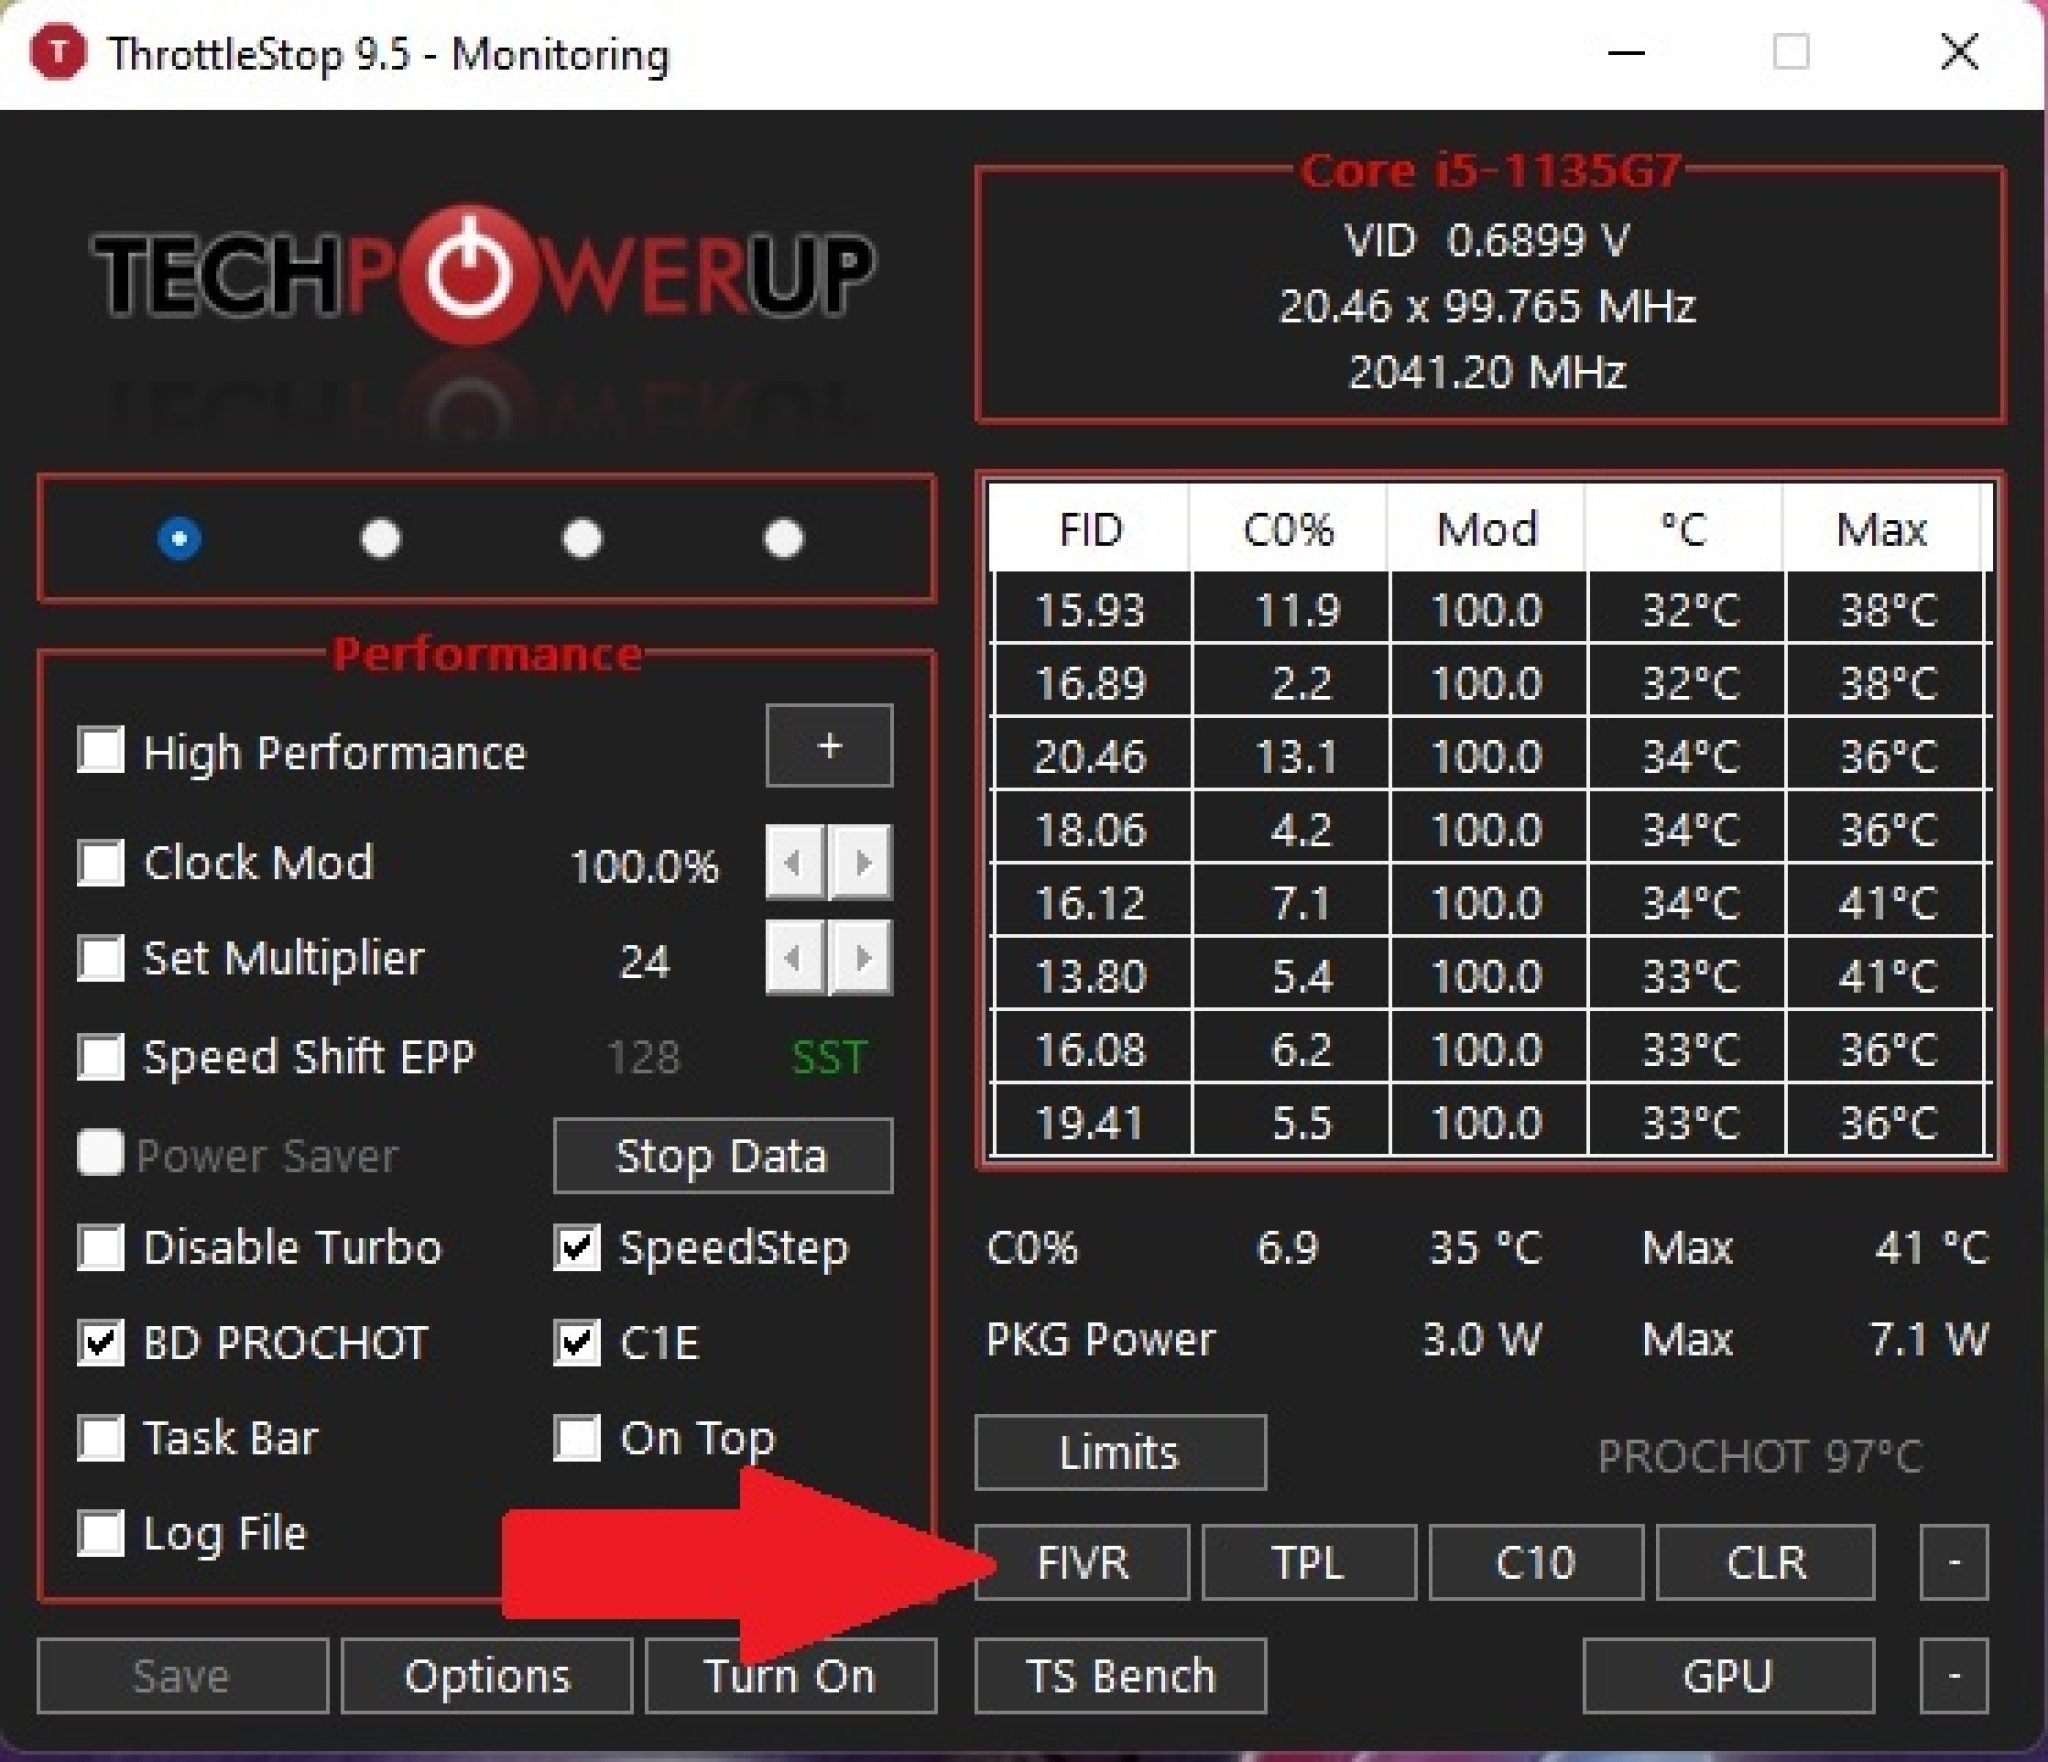Uncheck the BD PROCHOT checkbox
The width and height of the screenshot is (2048, 1762).
(101, 1342)
